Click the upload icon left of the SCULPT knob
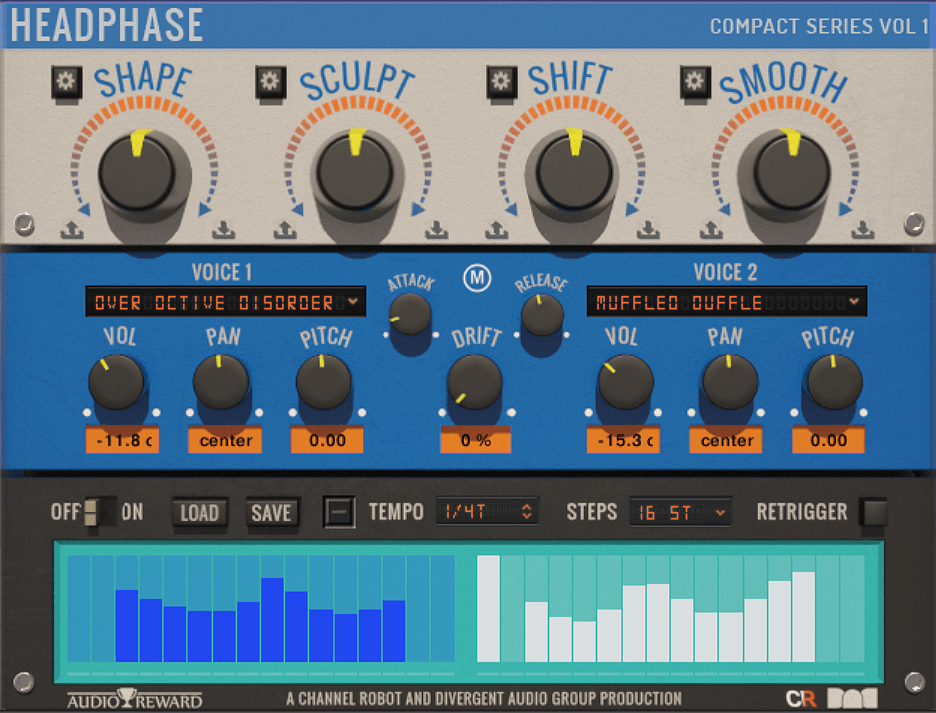Screen dimensions: 936x713 285,230
